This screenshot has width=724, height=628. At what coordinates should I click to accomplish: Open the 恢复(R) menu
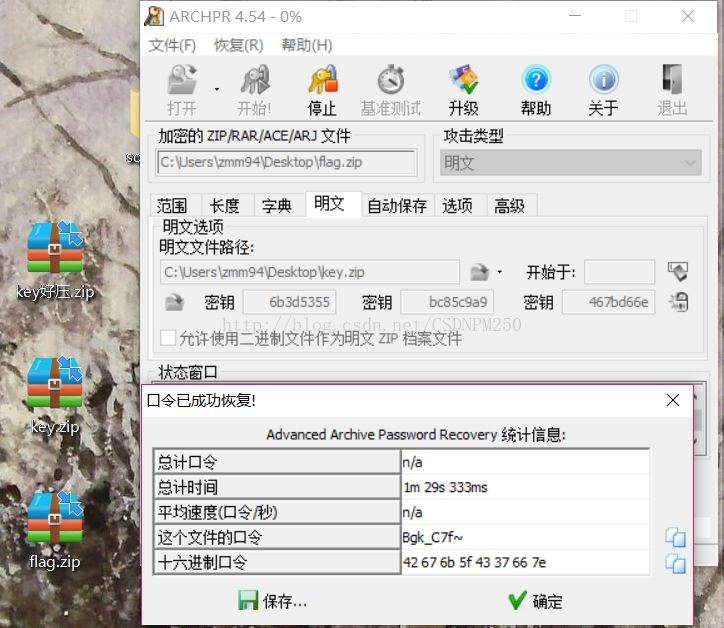pyautogui.click(x=239, y=45)
